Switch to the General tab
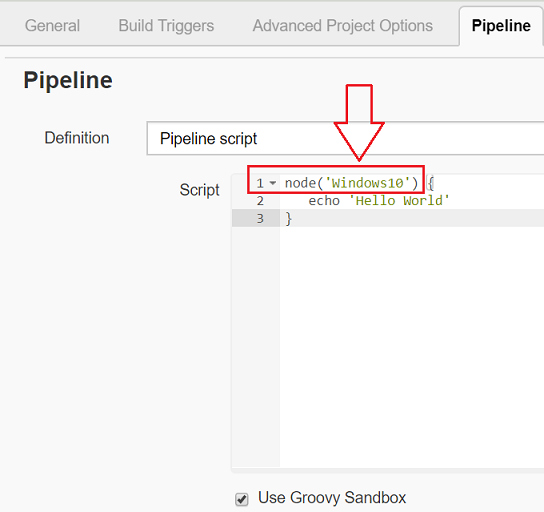This screenshot has height=512, width=544. tap(52, 26)
